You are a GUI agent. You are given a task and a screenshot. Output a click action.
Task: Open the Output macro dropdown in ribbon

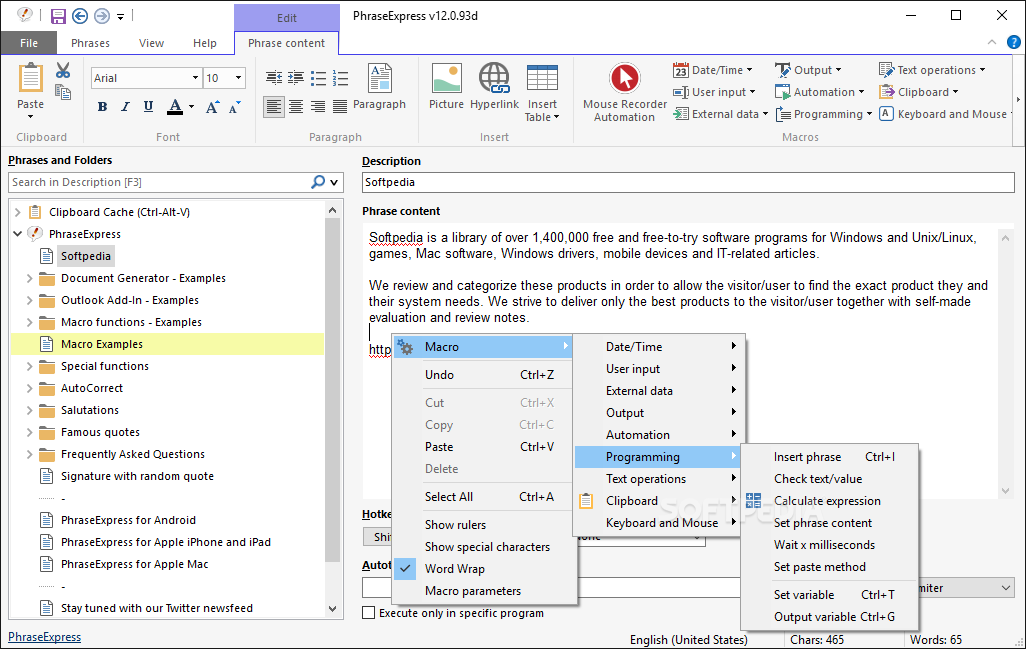tap(808, 70)
